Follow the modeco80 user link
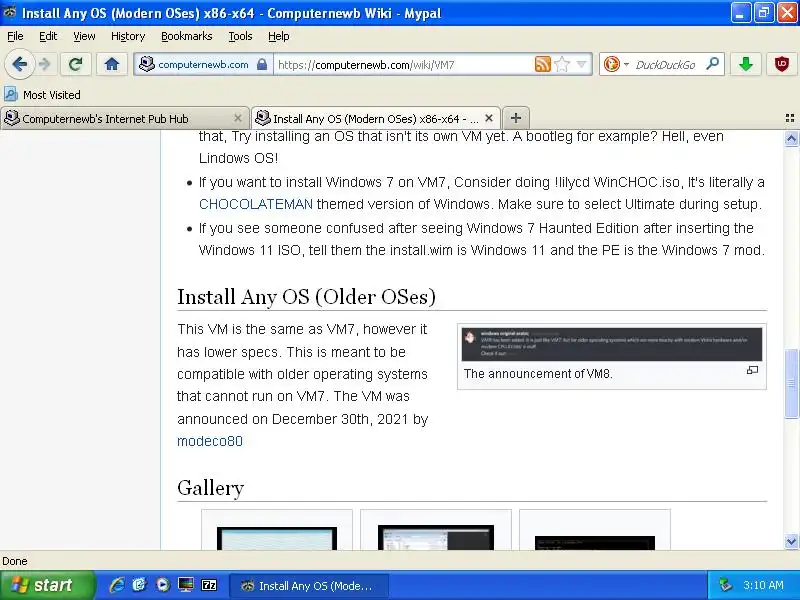Viewport: 800px width, 600px height. tap(210, 441)
